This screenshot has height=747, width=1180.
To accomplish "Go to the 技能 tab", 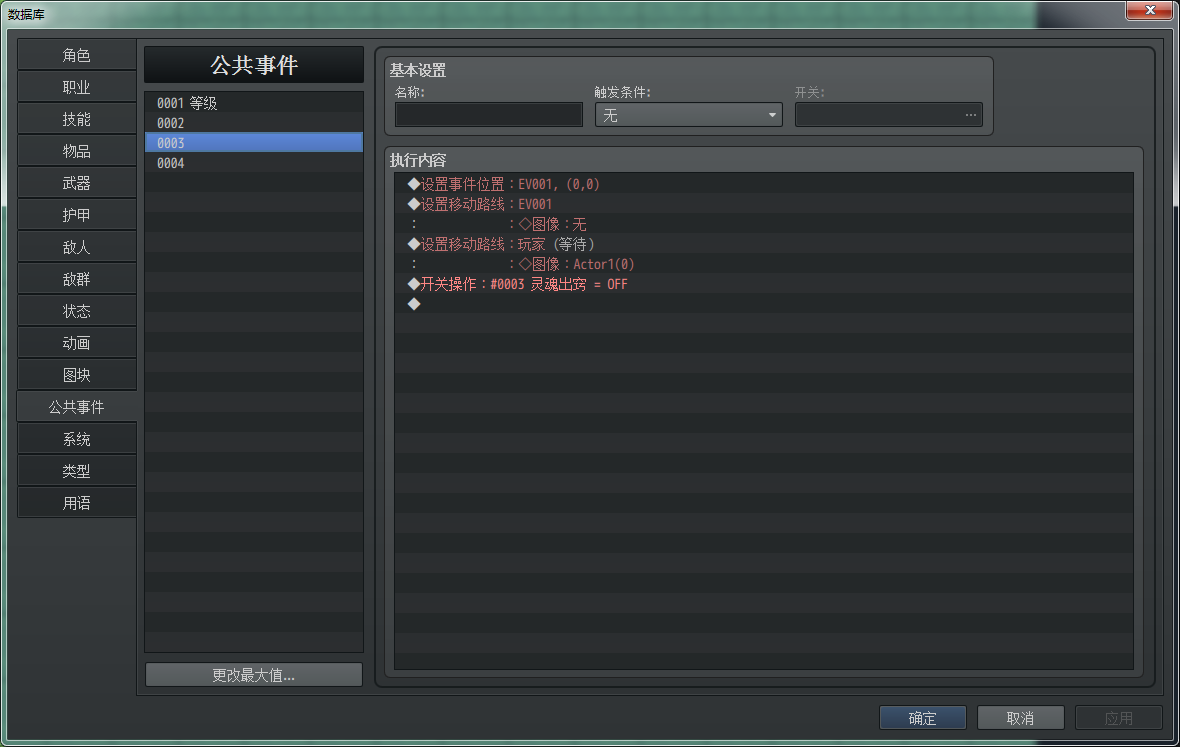I will [76, 119].
